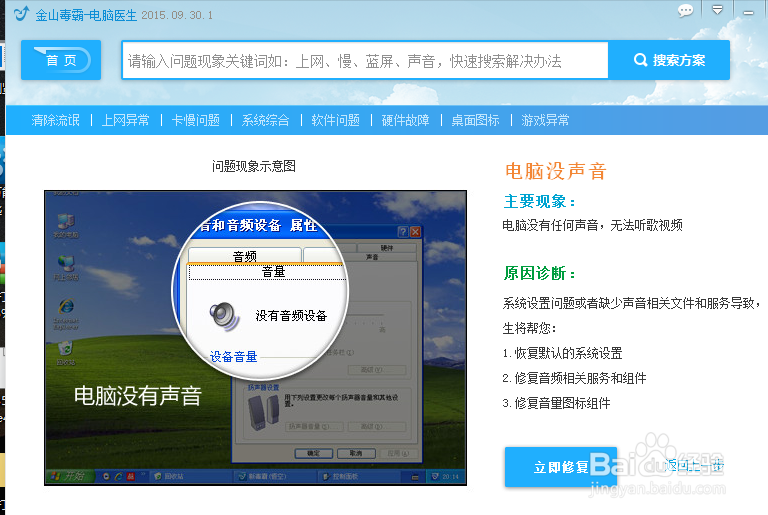The width and height of the screenshot is (768, 515).
Task: Open the 游戏异常 category
Action: point(545,120)
